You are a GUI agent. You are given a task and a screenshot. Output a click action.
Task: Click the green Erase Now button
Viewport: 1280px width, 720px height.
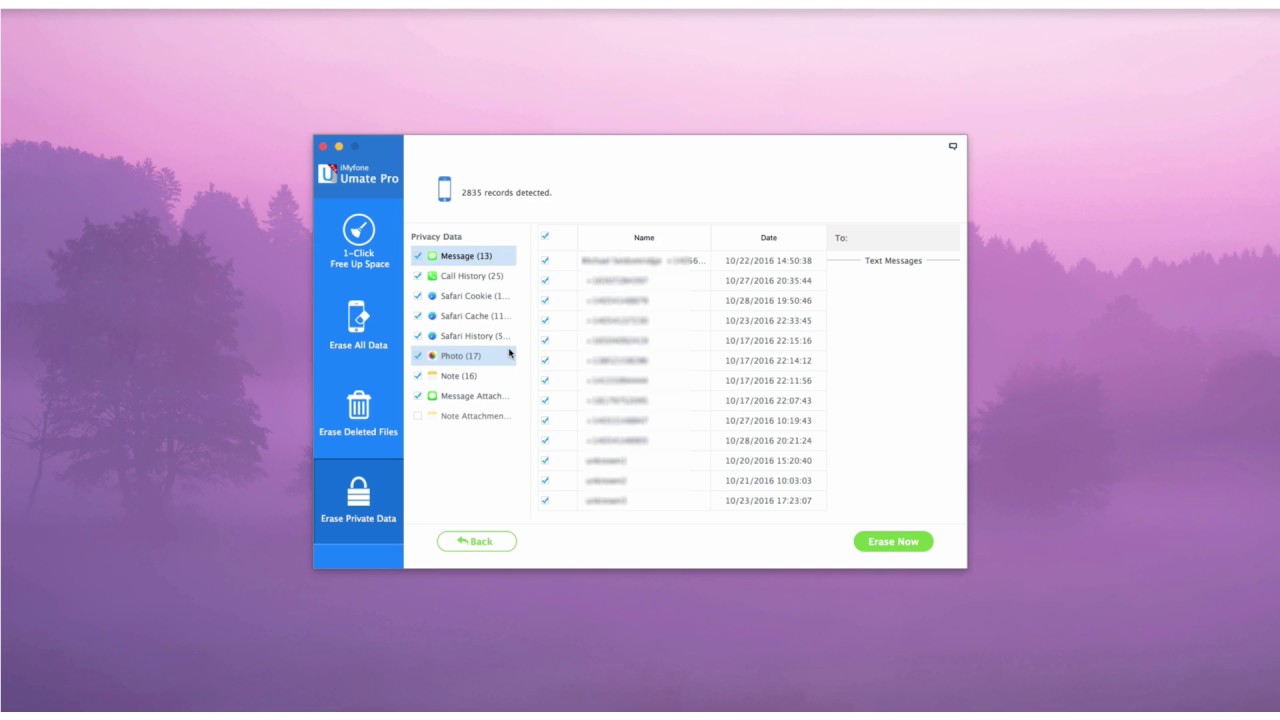893,541
